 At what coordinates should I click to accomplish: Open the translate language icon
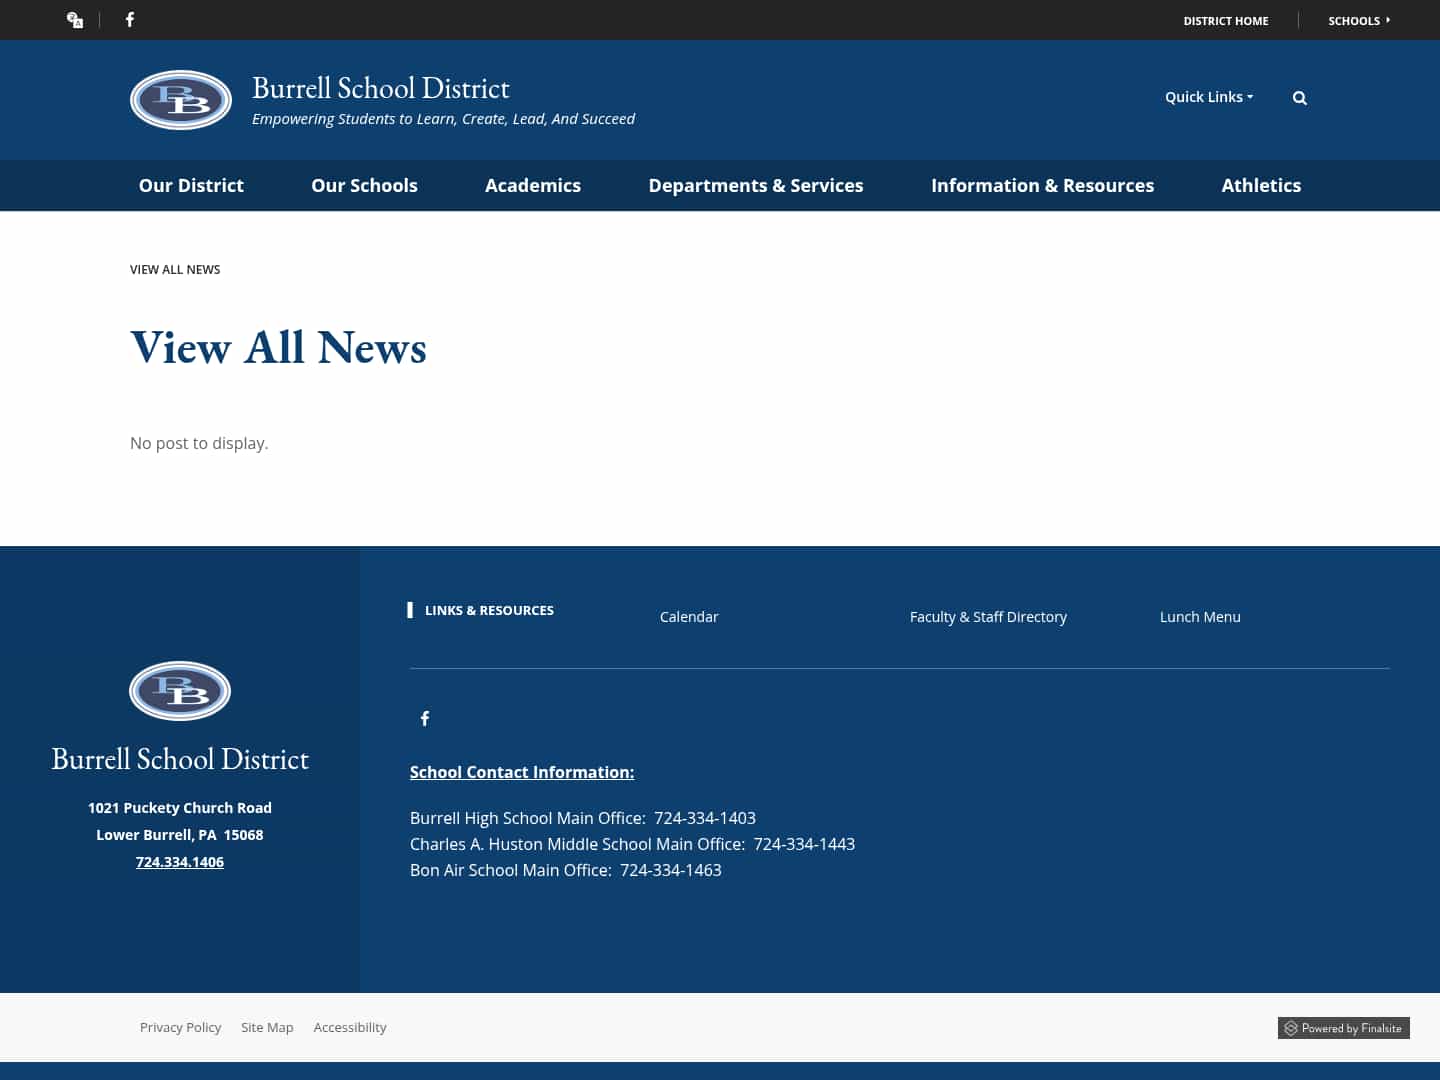click(75, 20)
